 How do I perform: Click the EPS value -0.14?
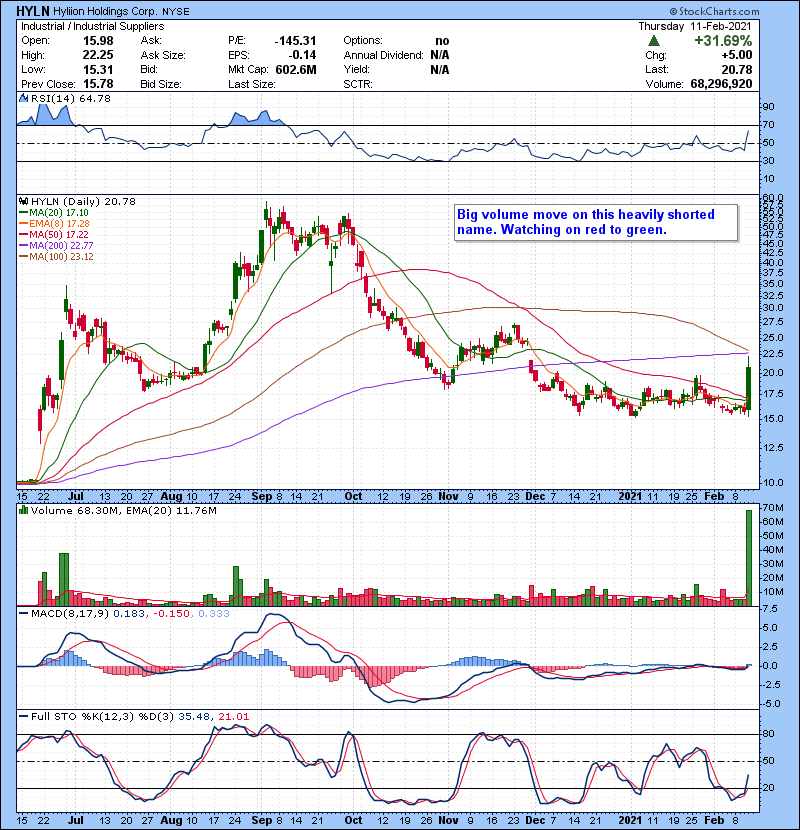coord(302,55)
